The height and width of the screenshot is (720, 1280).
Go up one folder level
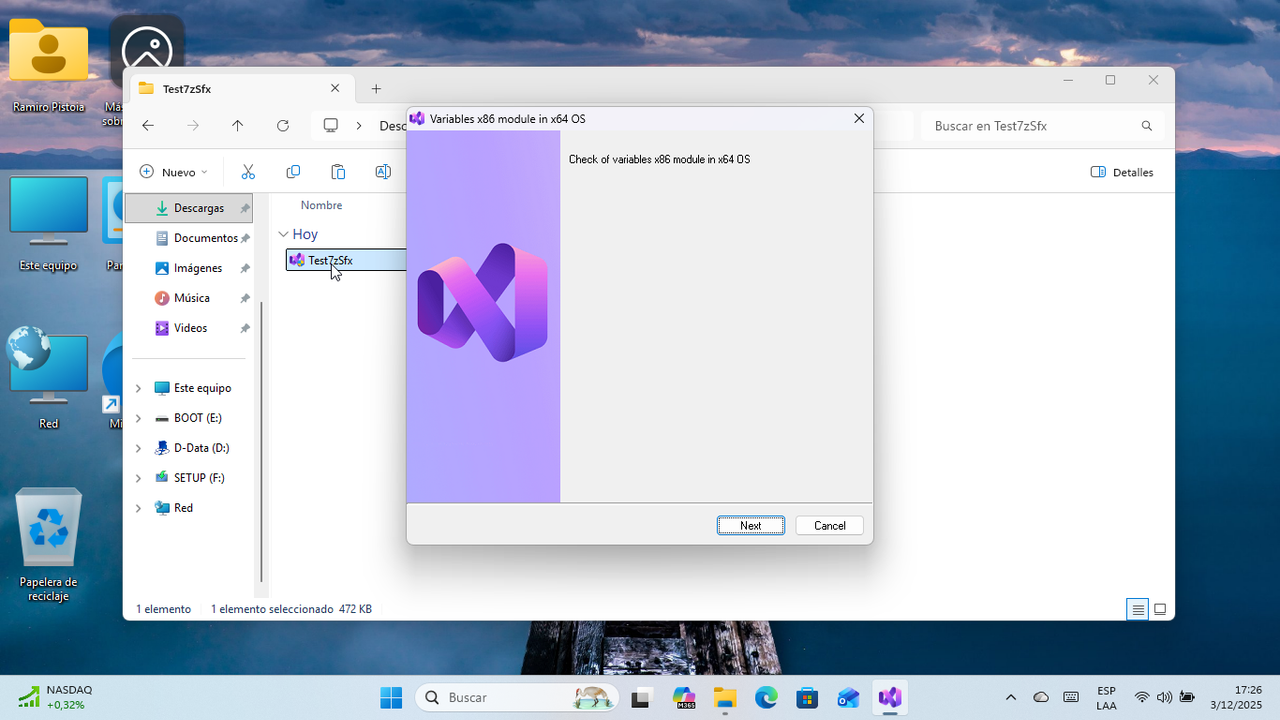(x=237, y=126)
